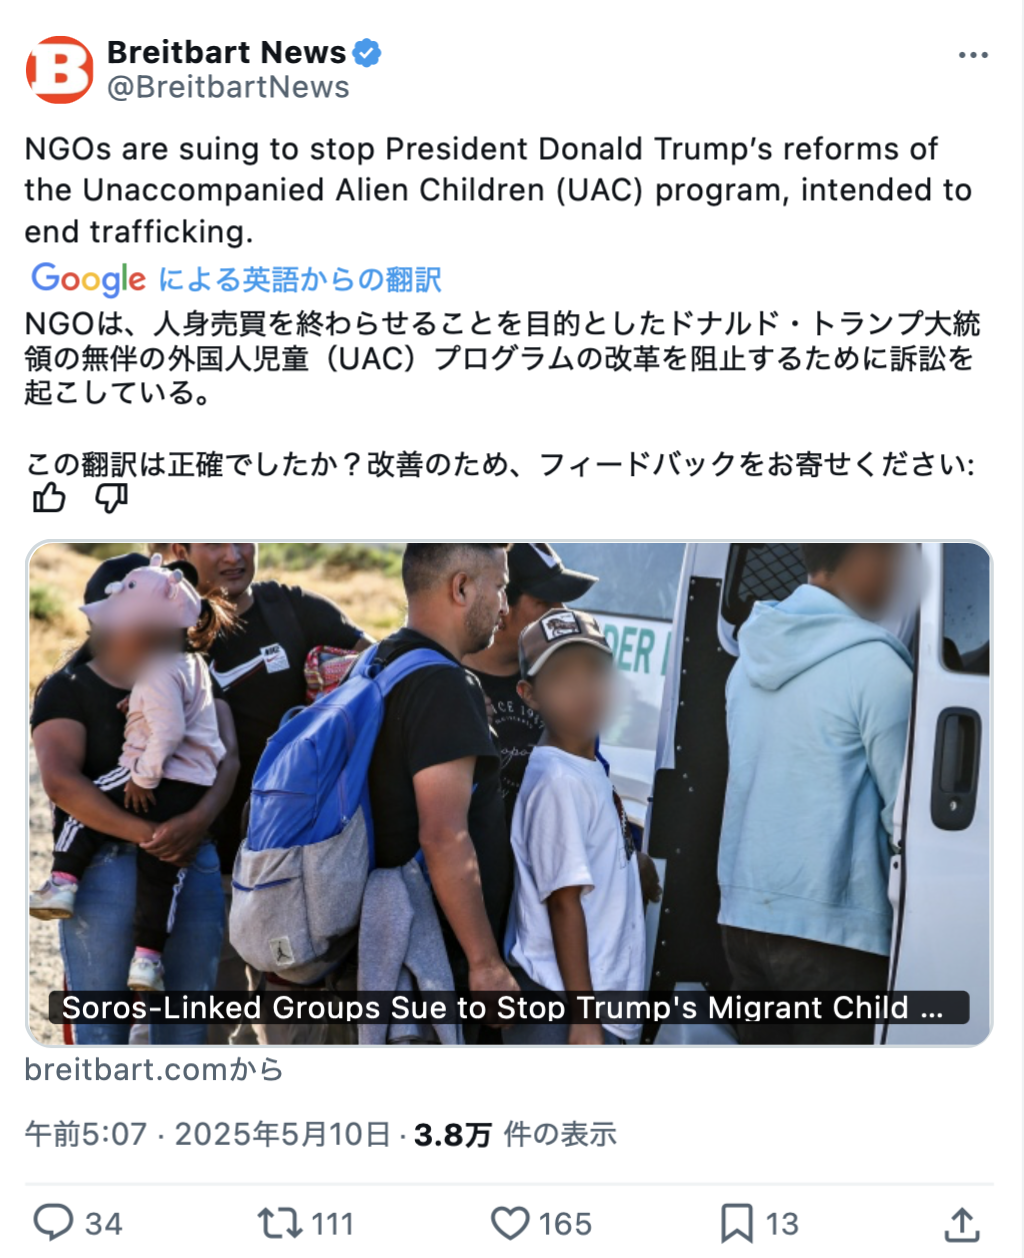The height and width of the screenshot is (1258, 1024).
Task: Click the reply comment icon
Action: pos(53,1223)
